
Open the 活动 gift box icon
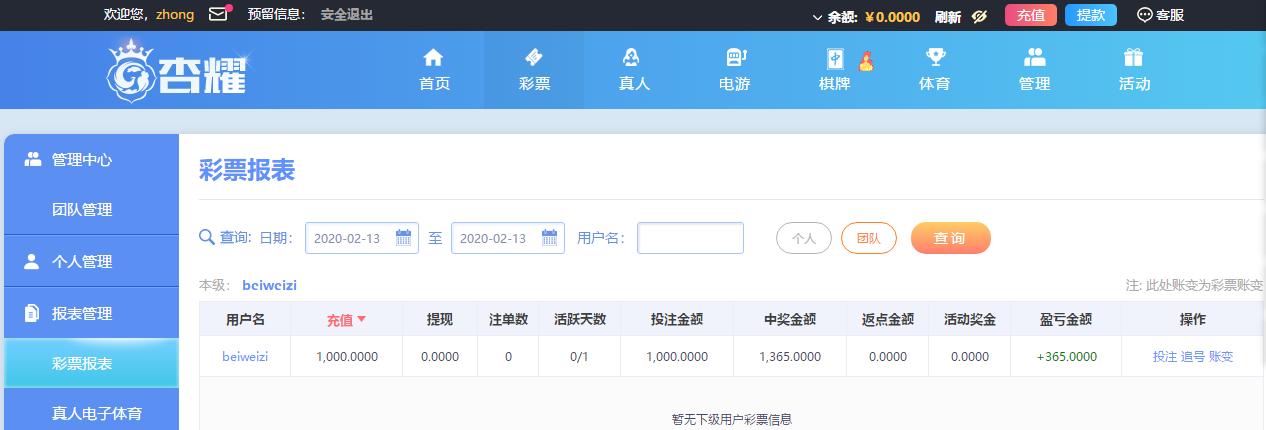pyautogui.click(x=1133, y=57)
